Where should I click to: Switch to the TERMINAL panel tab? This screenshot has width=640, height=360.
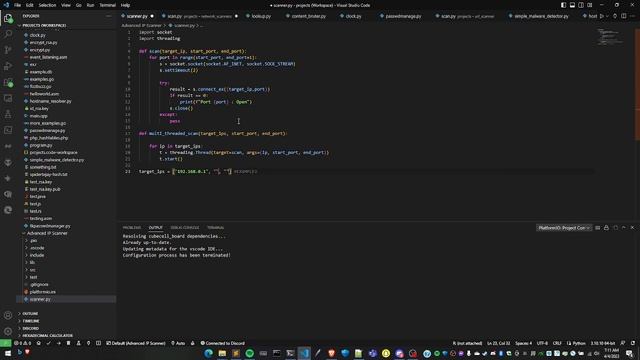[216, 228]
